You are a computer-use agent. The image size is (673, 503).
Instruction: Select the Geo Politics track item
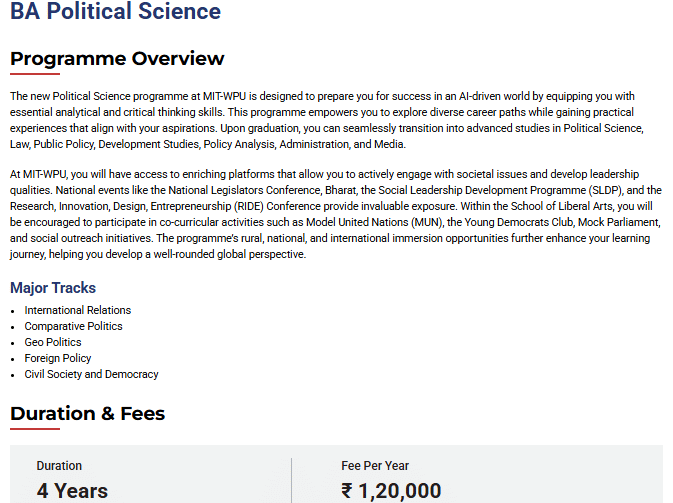point(53,342)
